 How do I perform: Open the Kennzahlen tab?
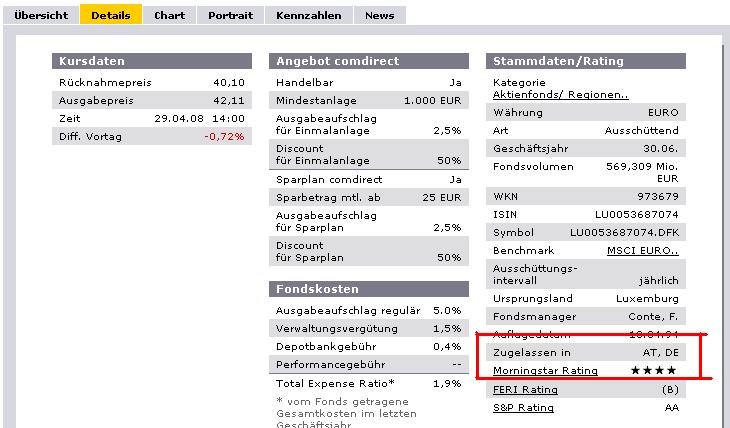pos(309,15)
